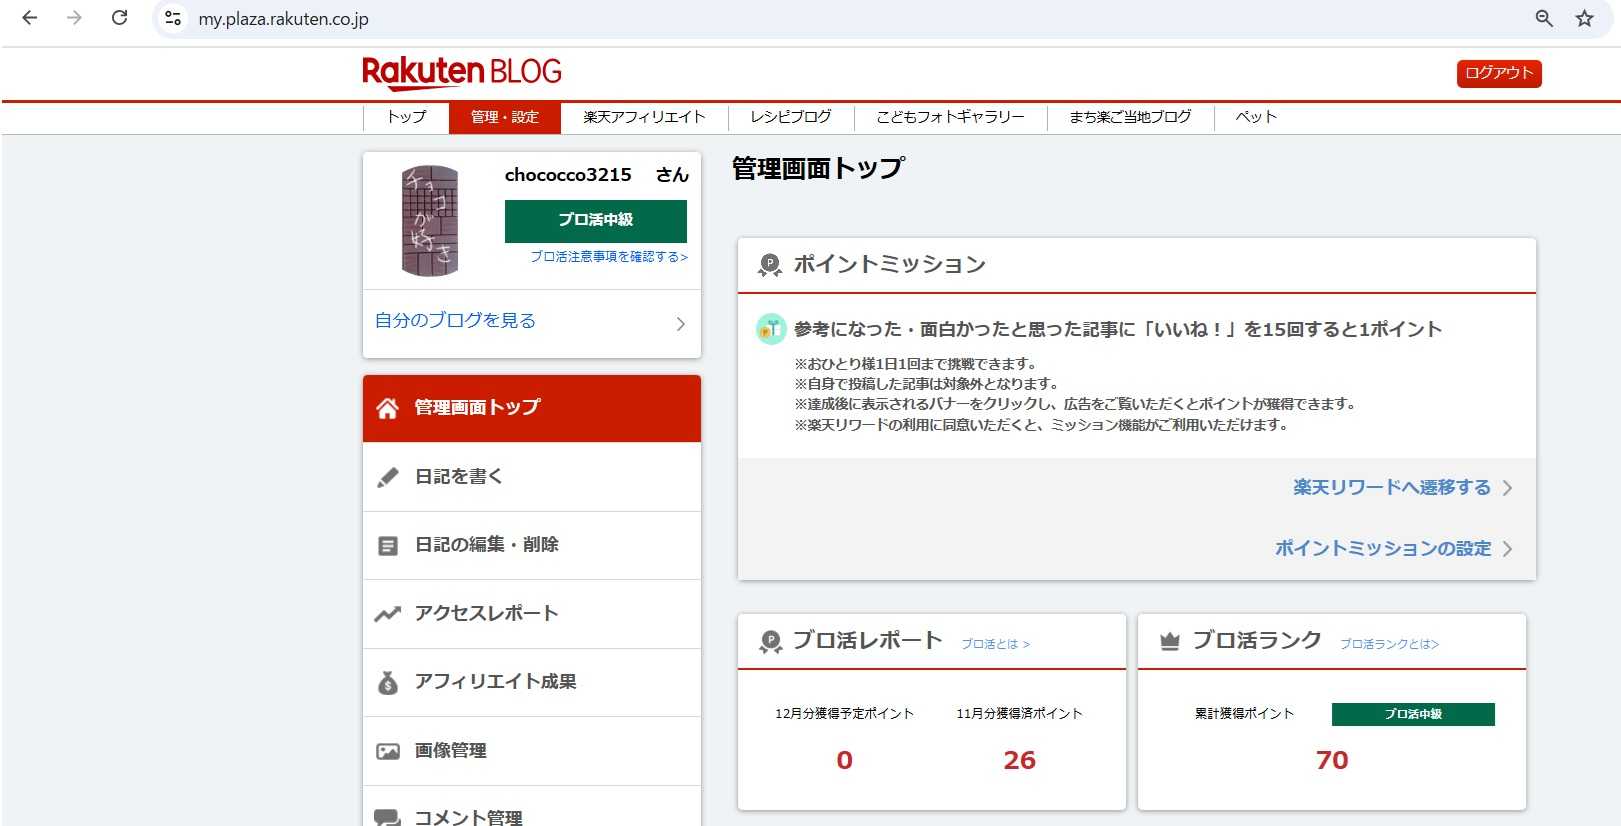Click the browser reload icon
The height and width of the screenshot is (826, 1621).
[x=119, y=18]
